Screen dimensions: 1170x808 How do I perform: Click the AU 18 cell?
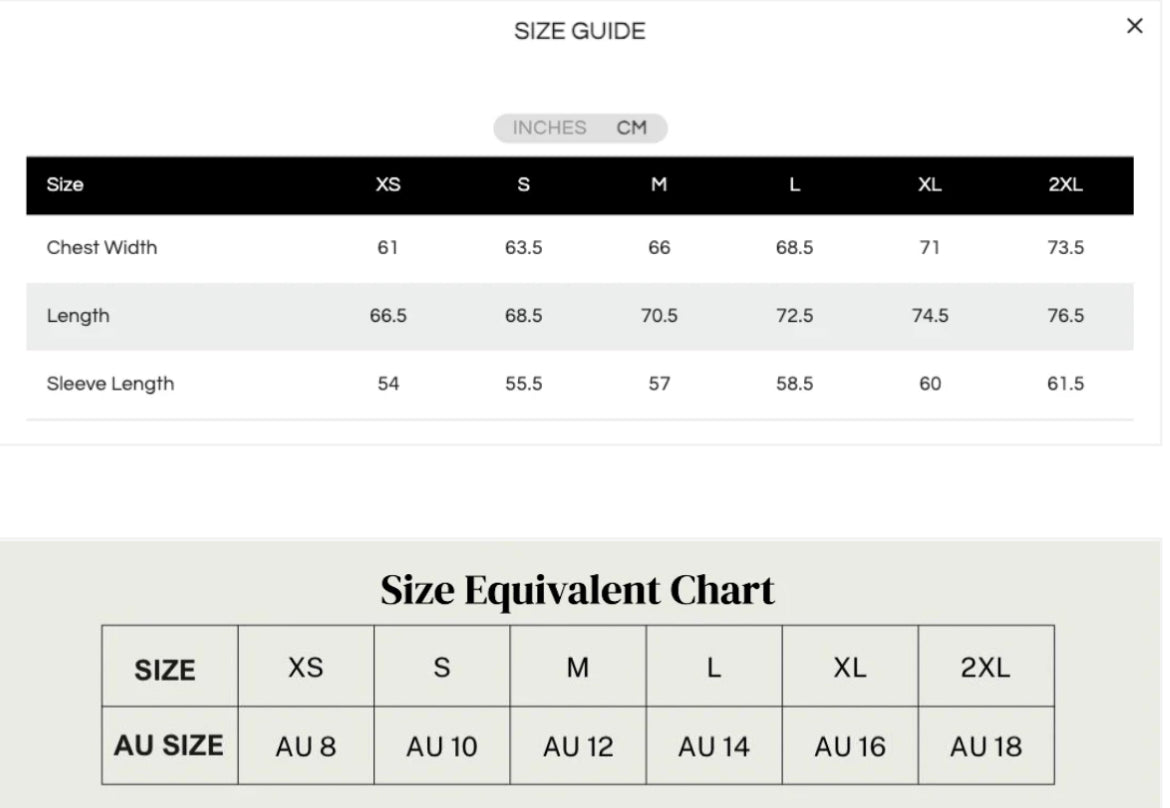point(986,746)
